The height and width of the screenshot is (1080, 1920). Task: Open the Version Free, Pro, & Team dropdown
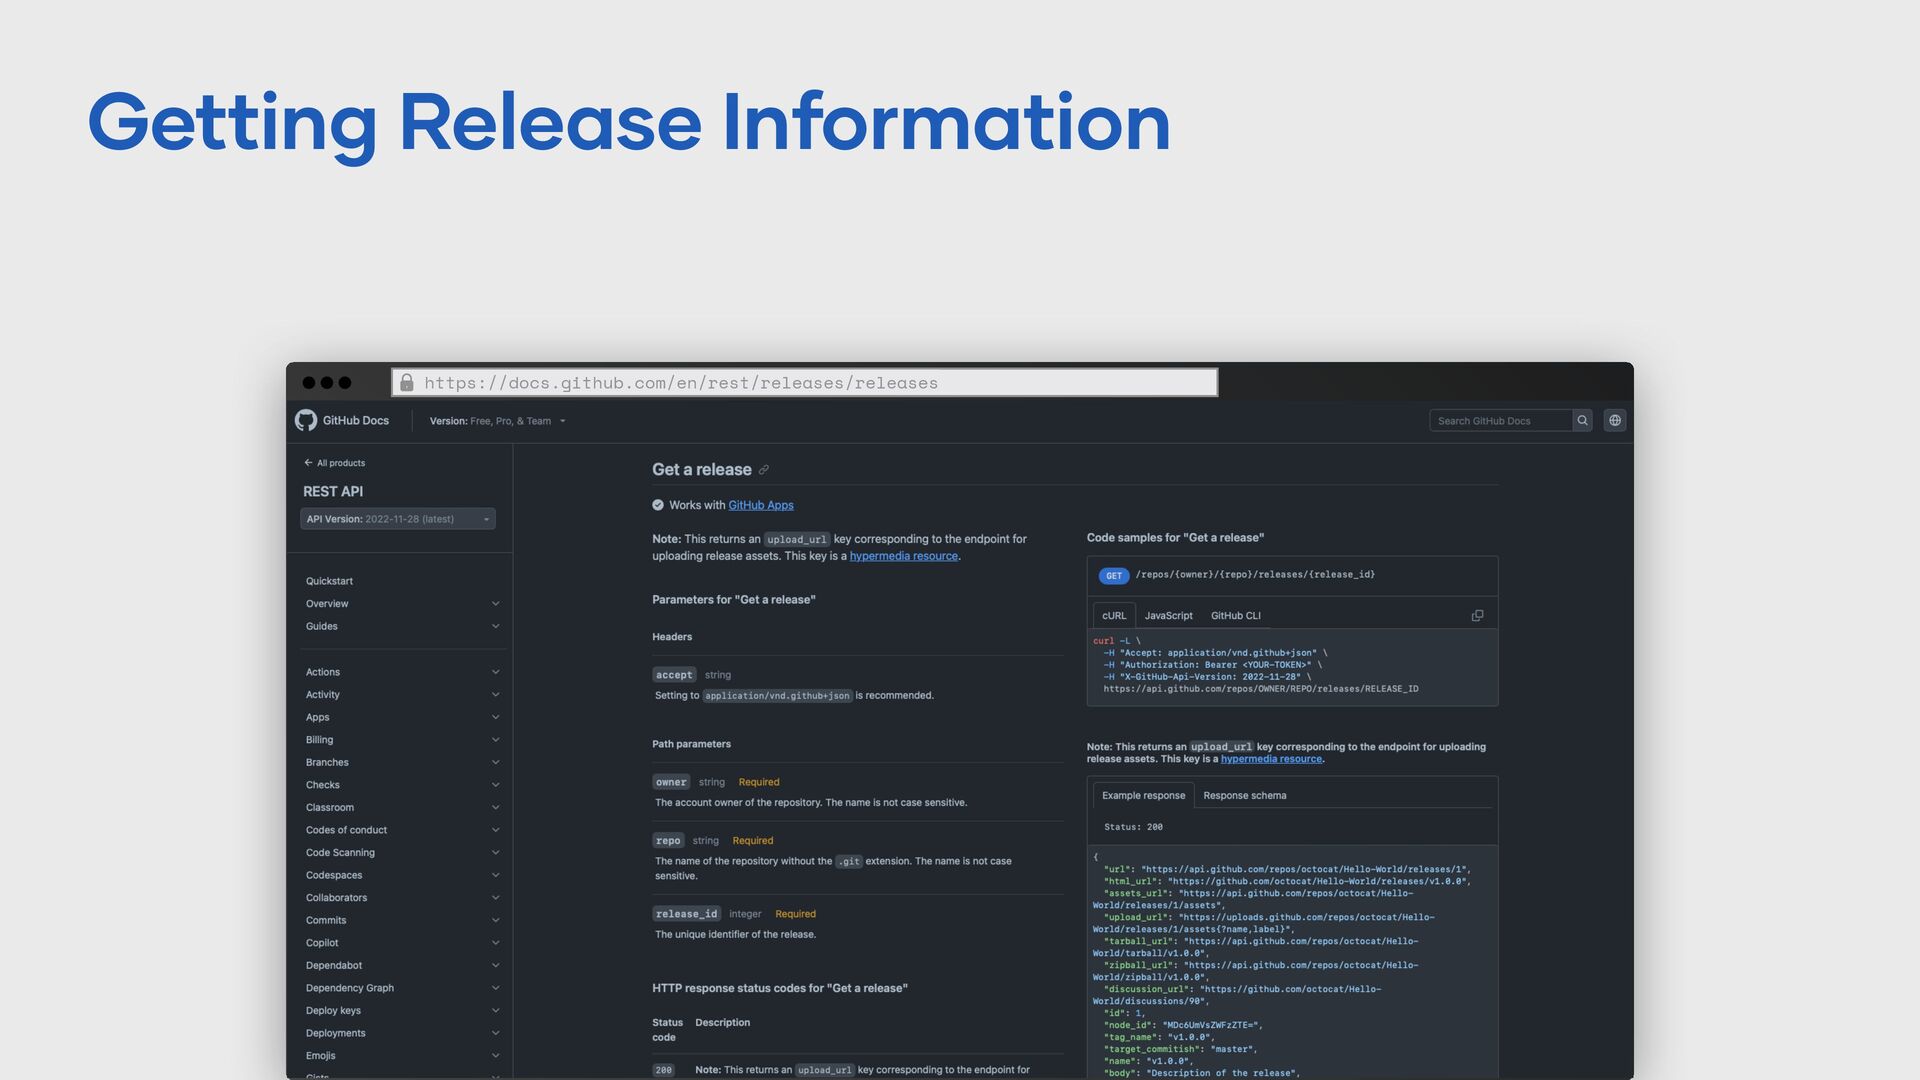click(498, 421)
